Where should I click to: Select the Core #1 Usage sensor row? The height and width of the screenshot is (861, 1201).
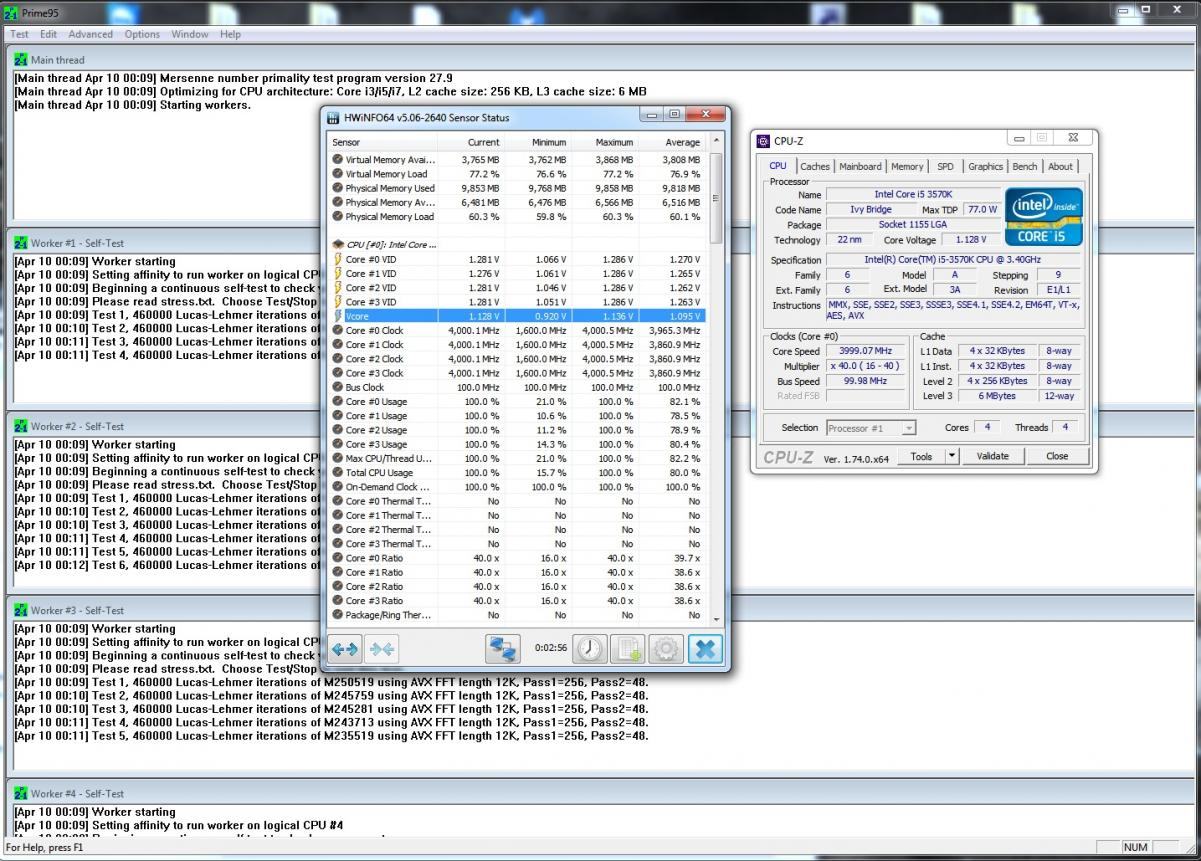pyautogui.click(x=517, y=416)
